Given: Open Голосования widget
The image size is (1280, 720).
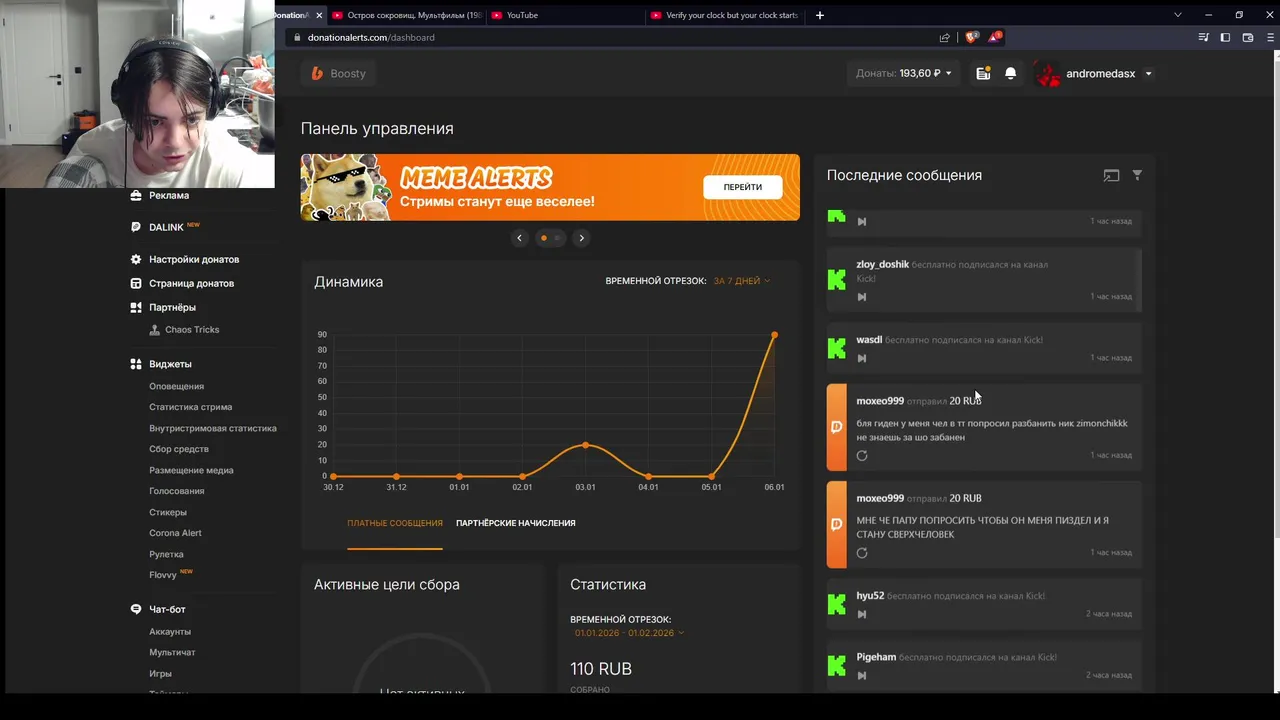Looking at the screenshot, I should click(x=176, y=491).
